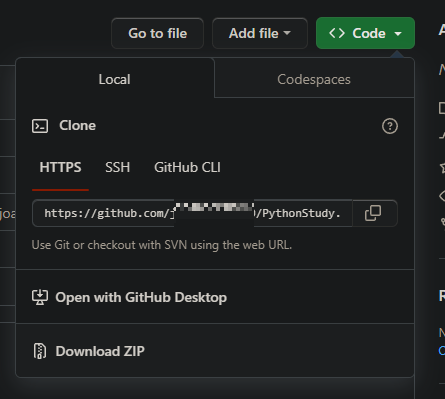Click the repository clone URL field
Image resolution: width=445 pixels, height=399 pixels.
[x=192, y=213]
